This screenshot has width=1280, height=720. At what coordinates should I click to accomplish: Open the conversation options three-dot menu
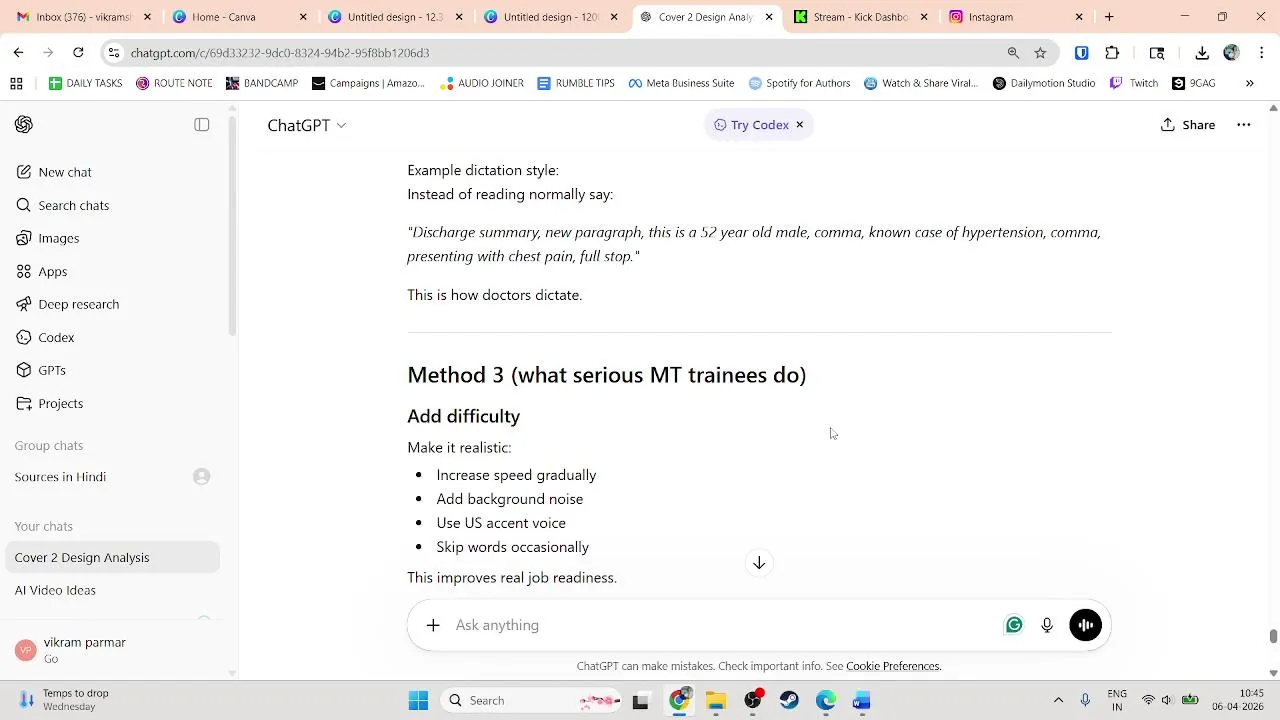point(1244,125)
